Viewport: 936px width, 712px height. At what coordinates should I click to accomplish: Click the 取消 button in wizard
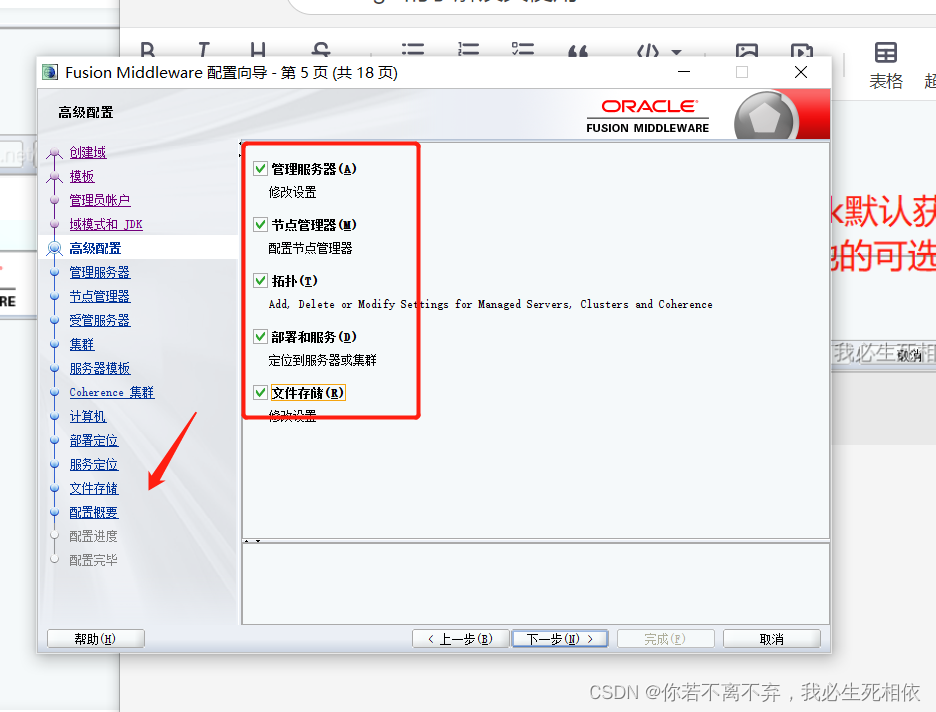(x=771, y=639)
